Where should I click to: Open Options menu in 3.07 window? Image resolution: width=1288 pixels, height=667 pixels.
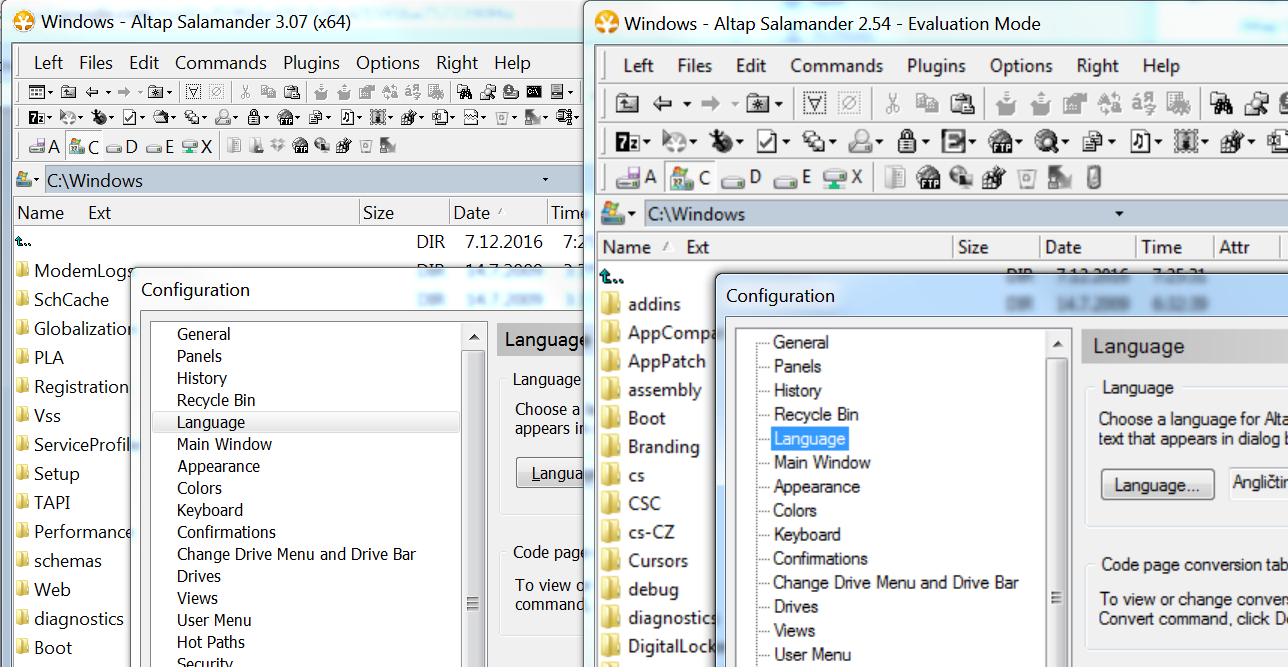[388, 63]
